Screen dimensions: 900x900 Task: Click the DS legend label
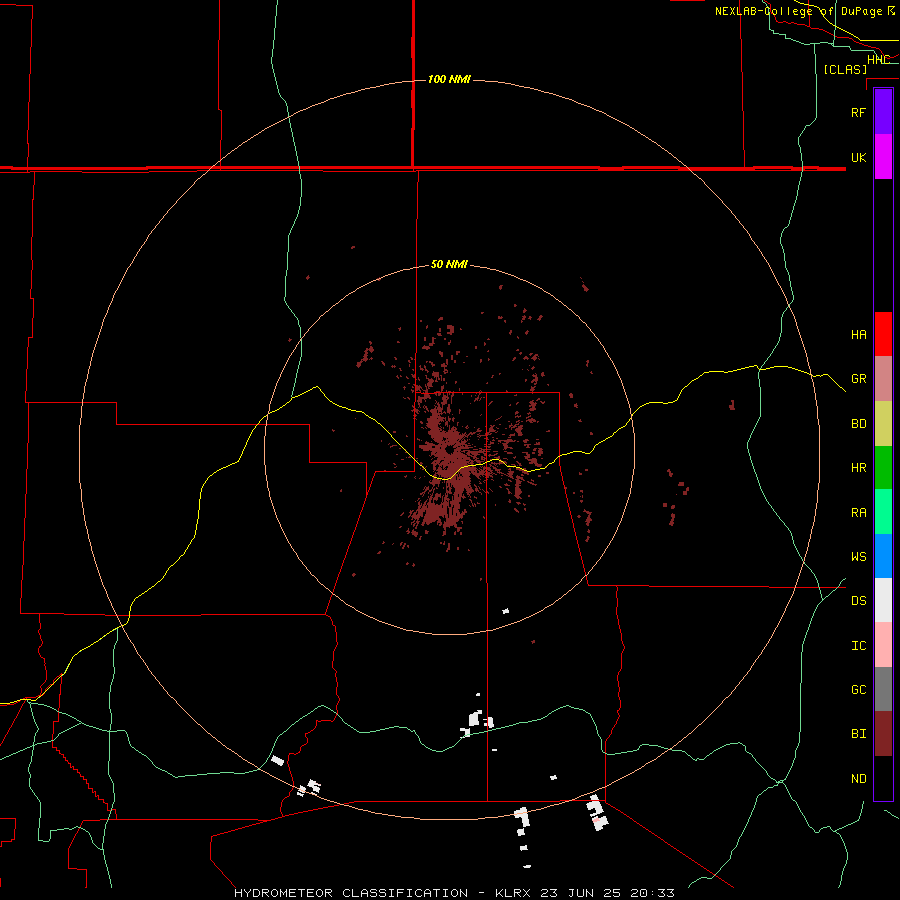coord(858,601)
